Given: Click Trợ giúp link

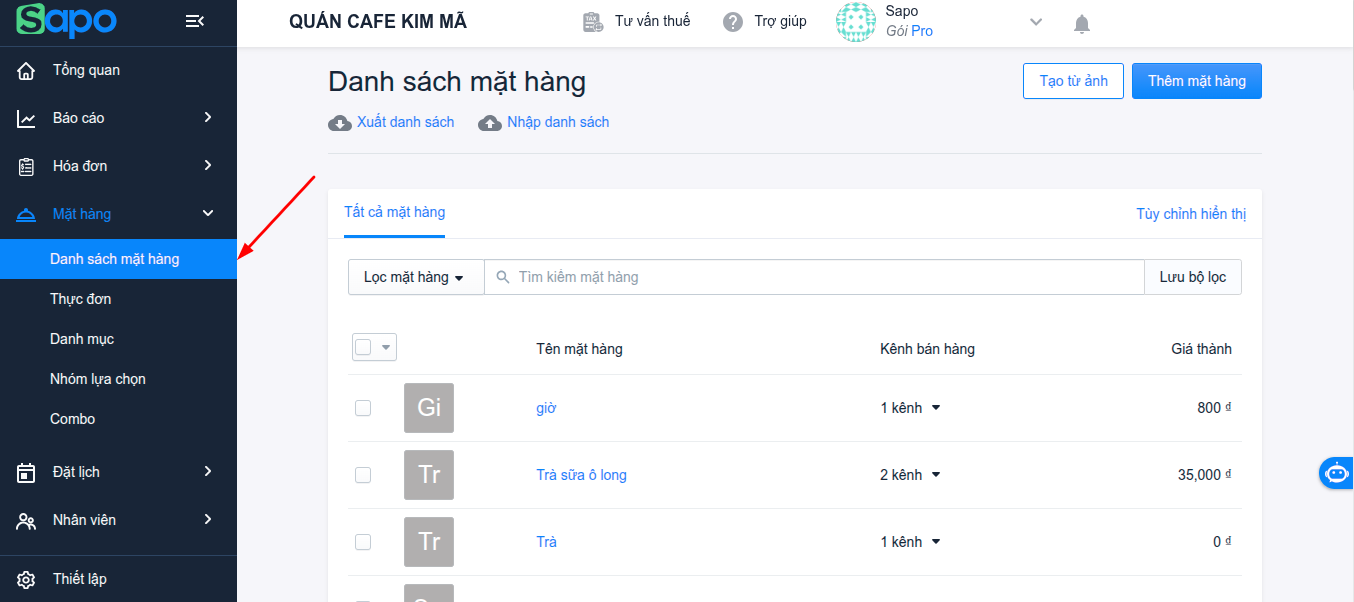Looking at the screenshot, I should [780, 21].
